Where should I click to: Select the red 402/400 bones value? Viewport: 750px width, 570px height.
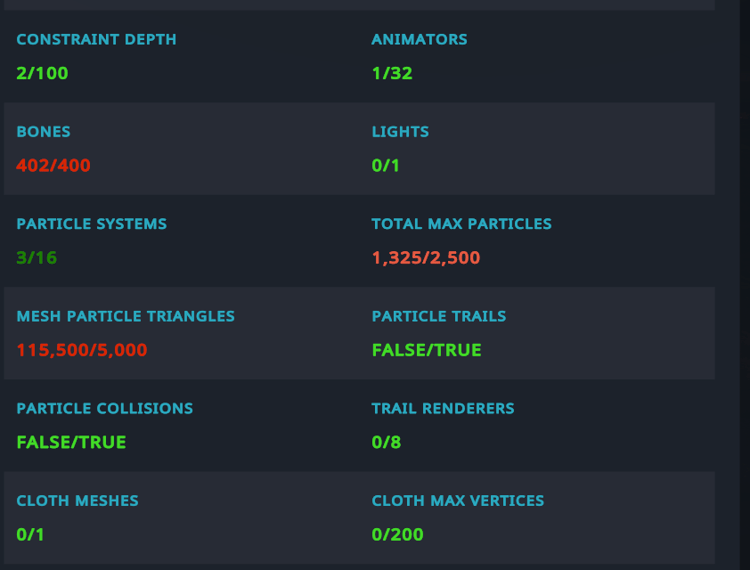pyautogui.click(x=53, y=166)
